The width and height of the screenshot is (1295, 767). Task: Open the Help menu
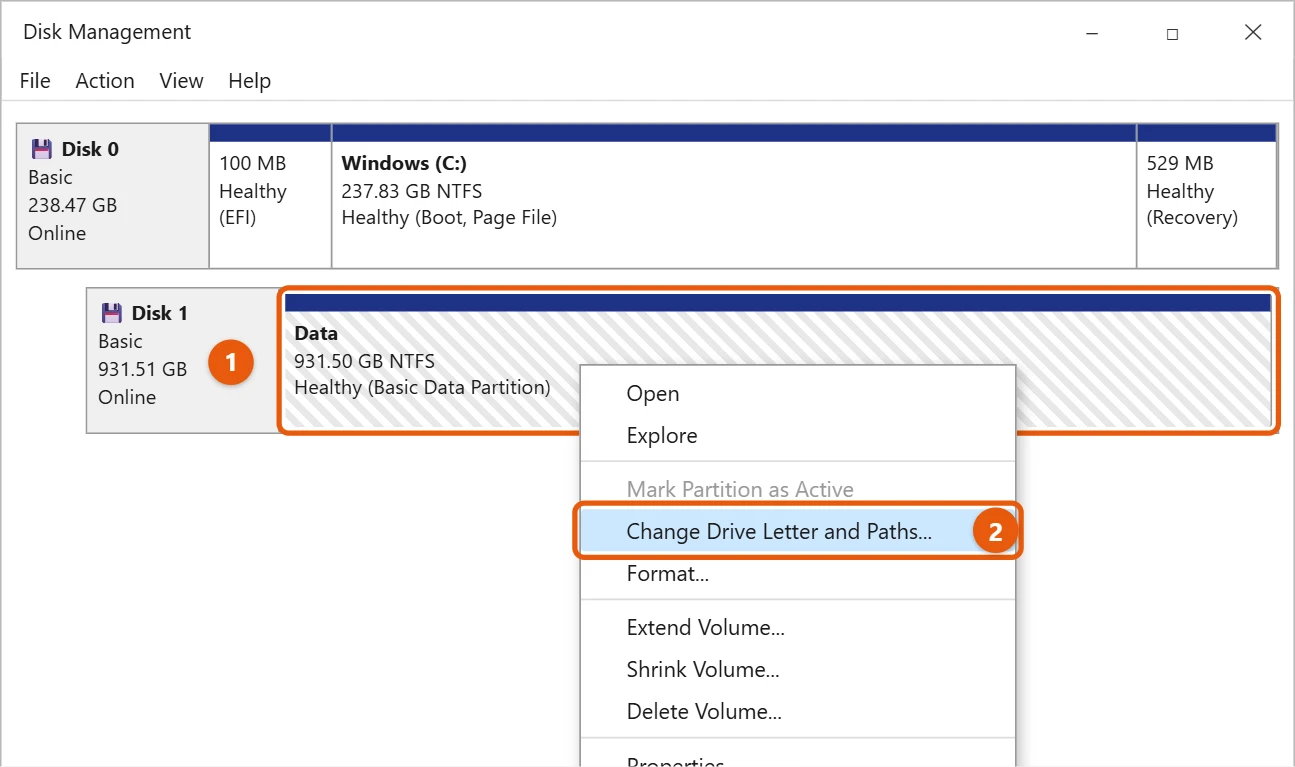click(x=249, y=81)
